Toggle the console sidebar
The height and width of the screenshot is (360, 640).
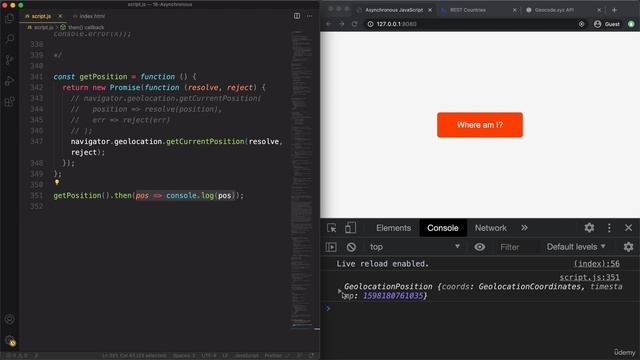click(x=331, y=247)
